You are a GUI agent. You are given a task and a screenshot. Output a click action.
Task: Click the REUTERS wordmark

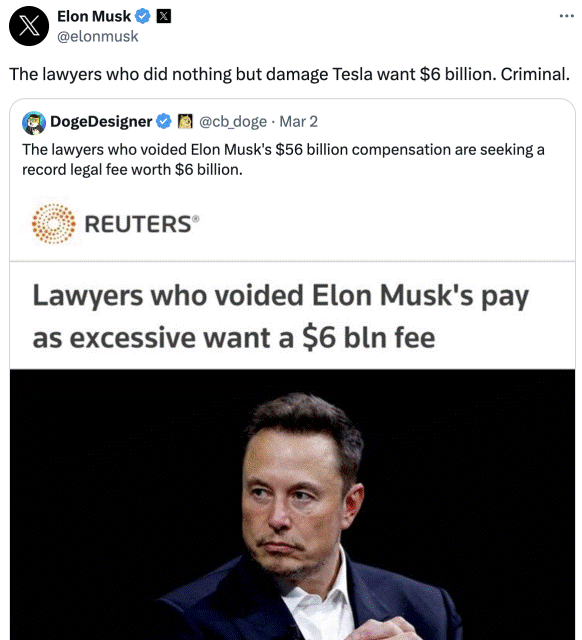[x=142, y=224]
